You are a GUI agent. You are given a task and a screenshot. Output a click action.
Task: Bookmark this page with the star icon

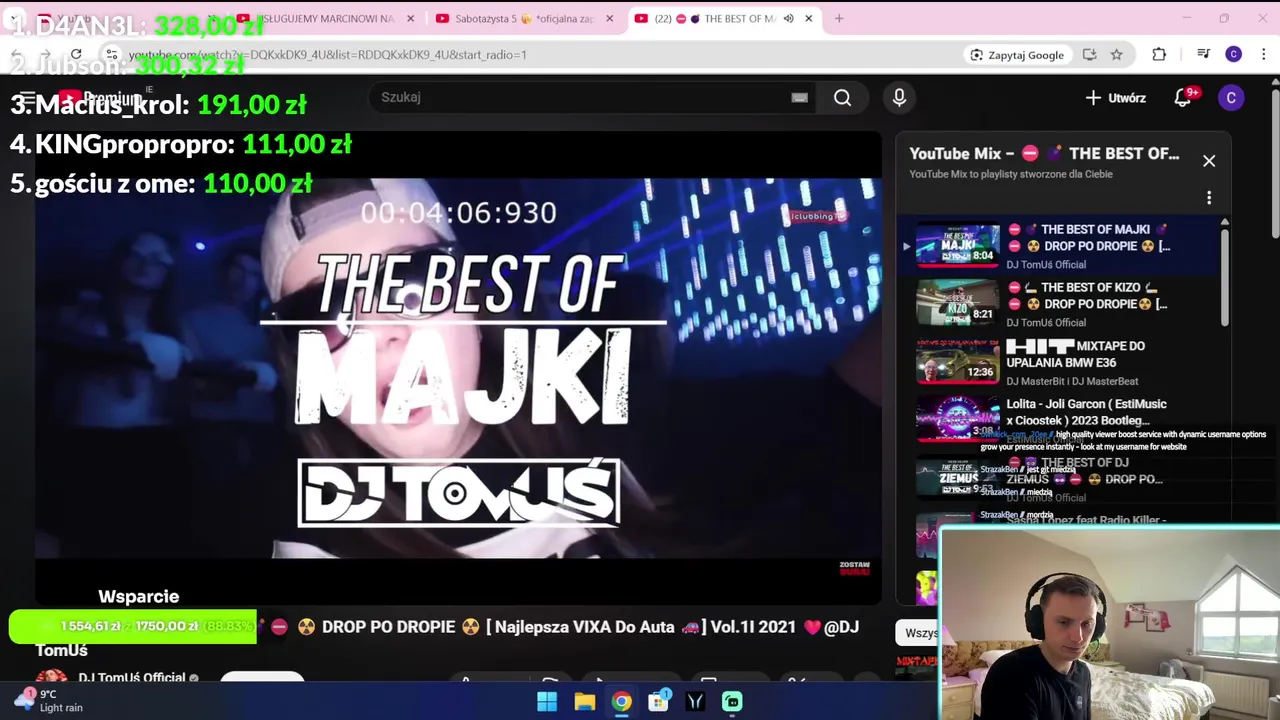point(1116,55)
